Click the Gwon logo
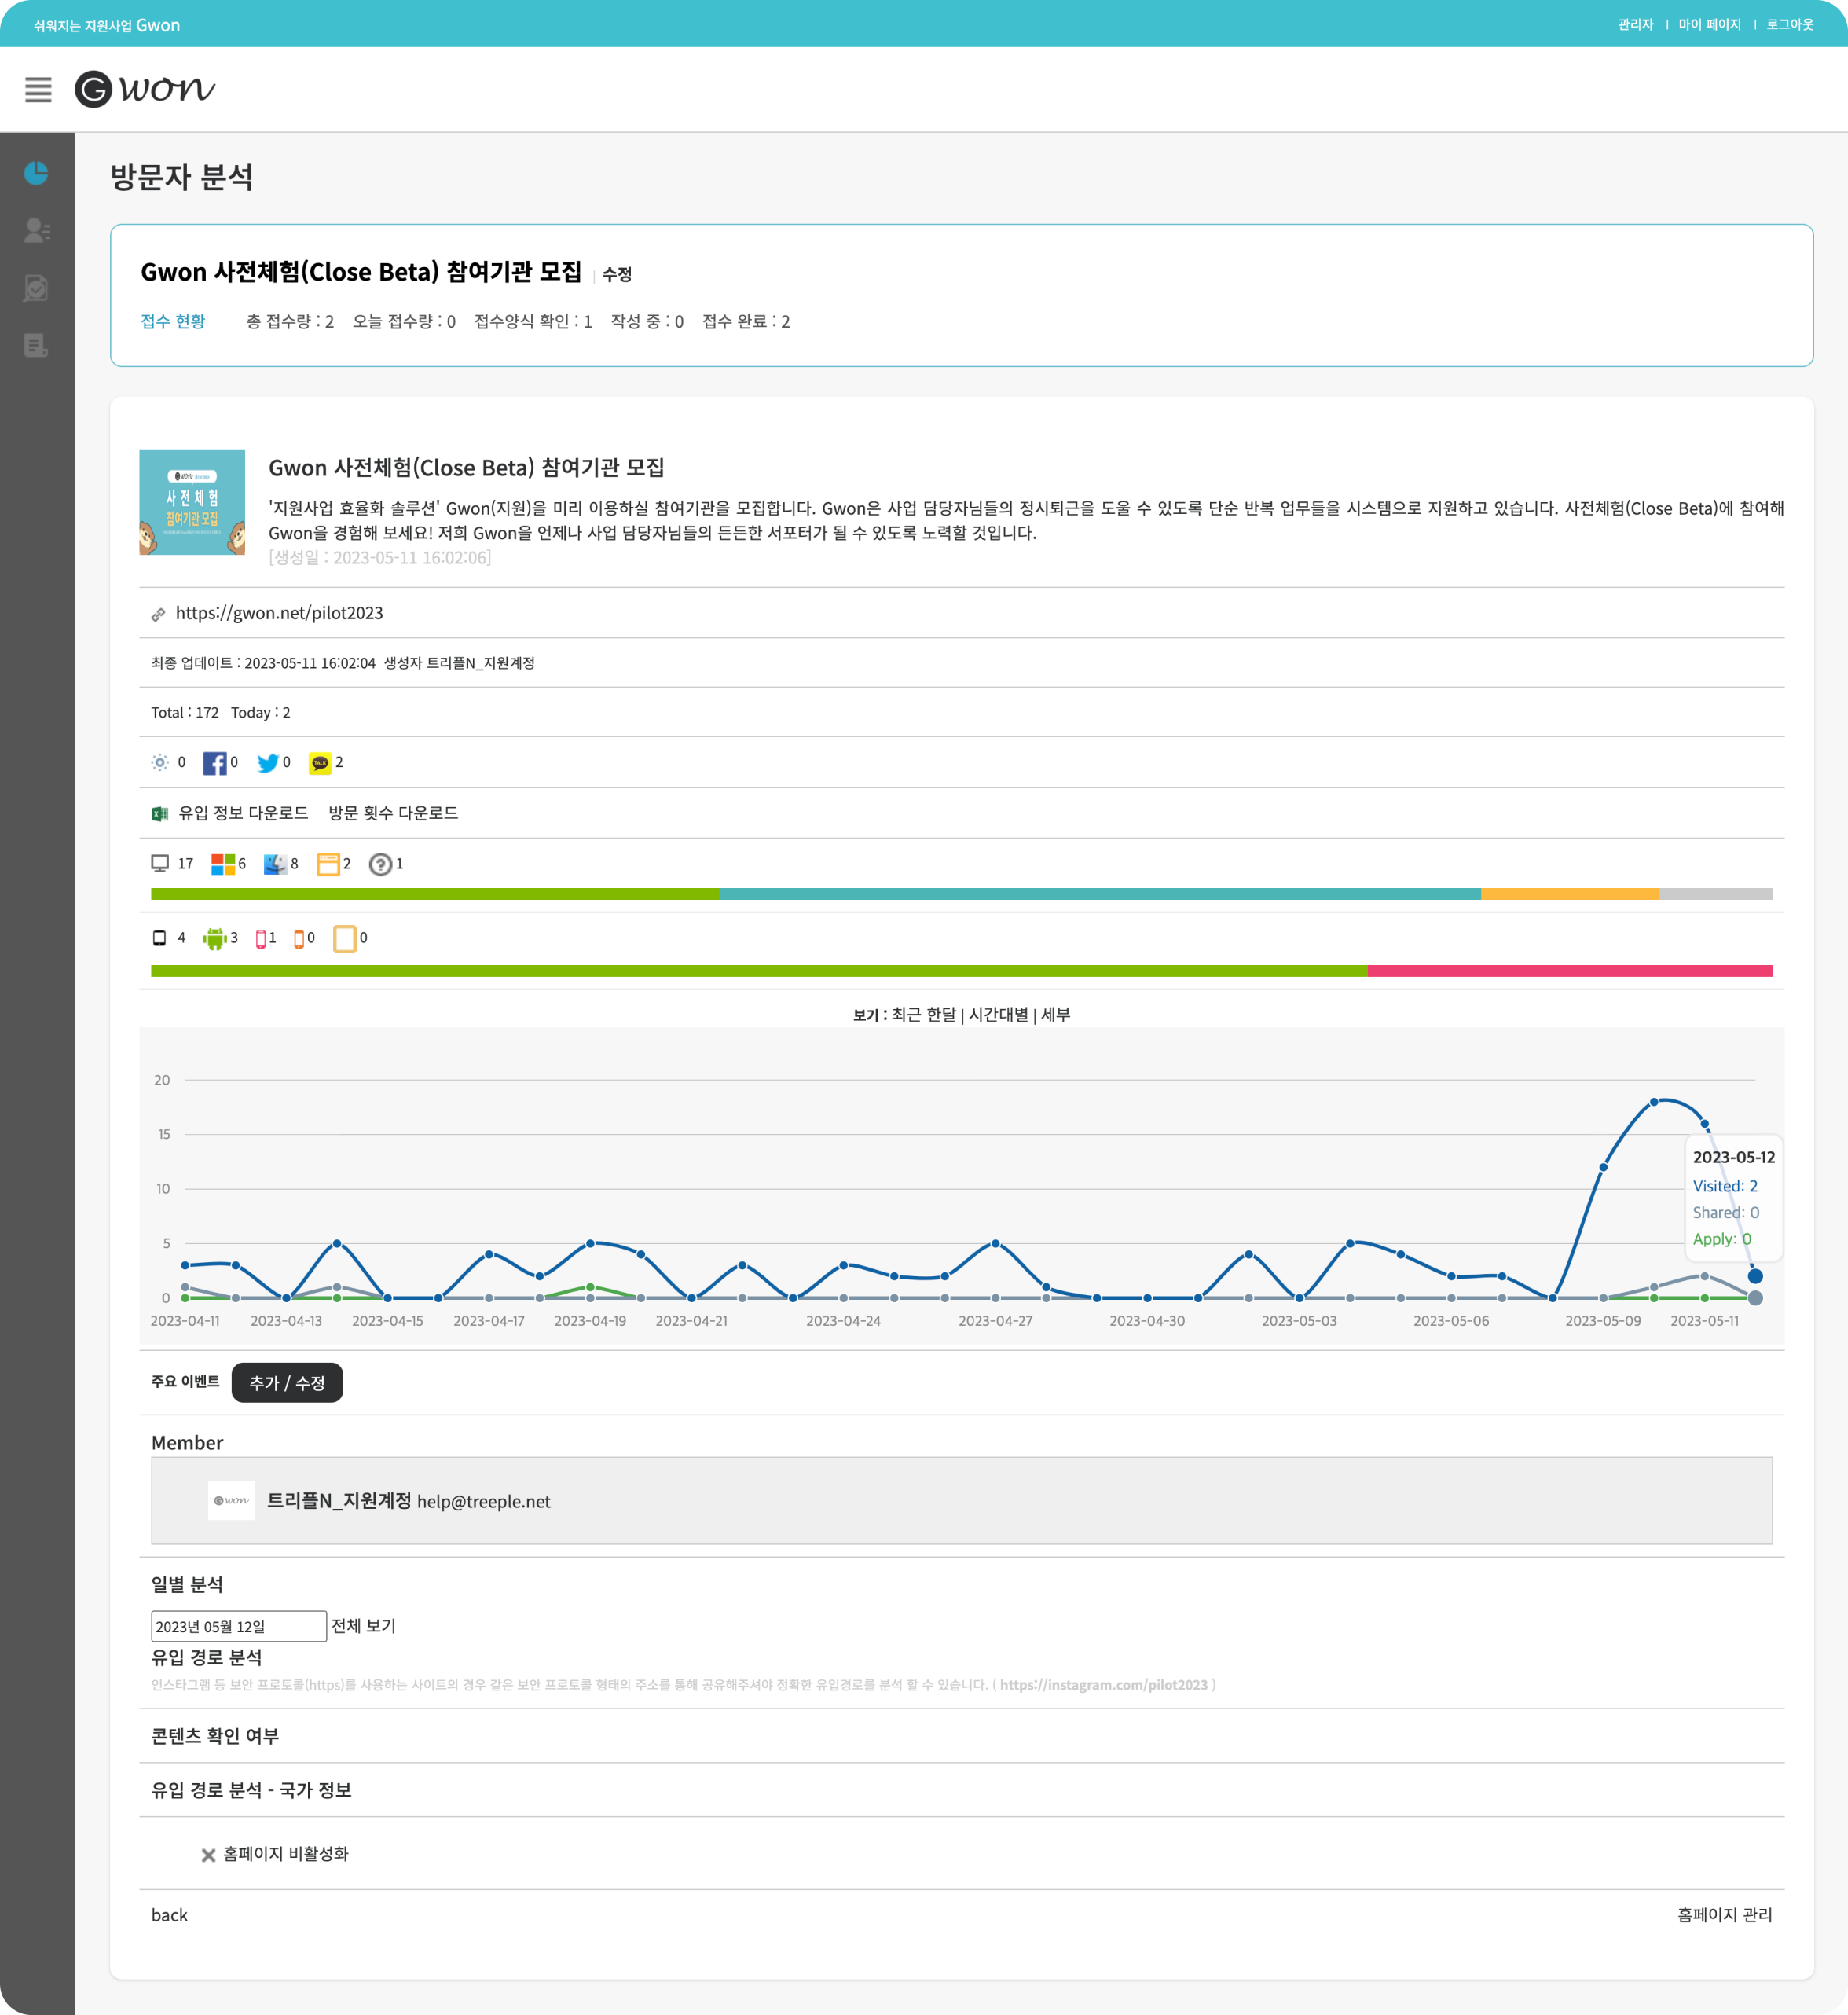Image resolution: width=1848 pixels, height=2015 pixels. [145, 89]
